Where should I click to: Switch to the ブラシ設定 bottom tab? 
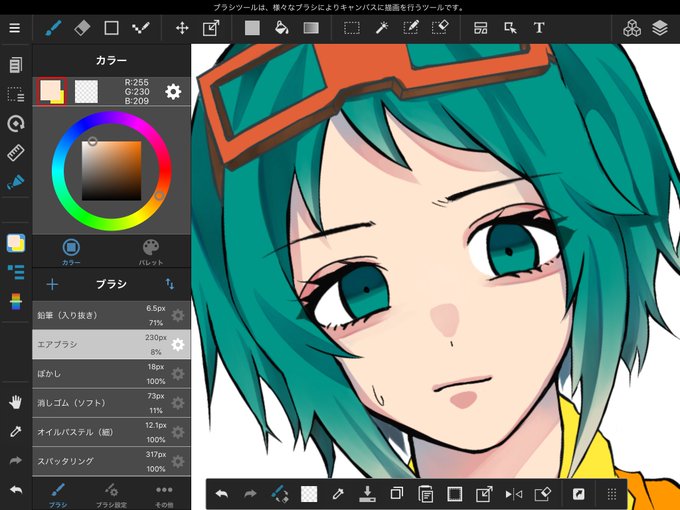(111, 495)
